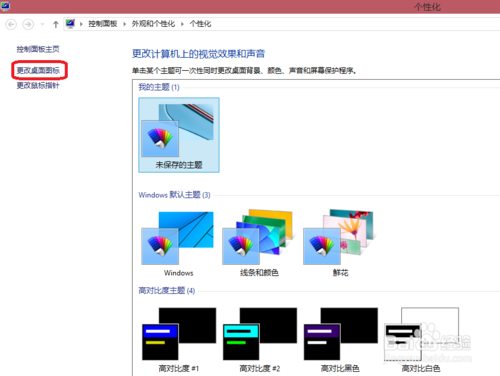Select the 未保存的主题 theme
The height and width of the screenshot is (376, 500).
(179, 135)
